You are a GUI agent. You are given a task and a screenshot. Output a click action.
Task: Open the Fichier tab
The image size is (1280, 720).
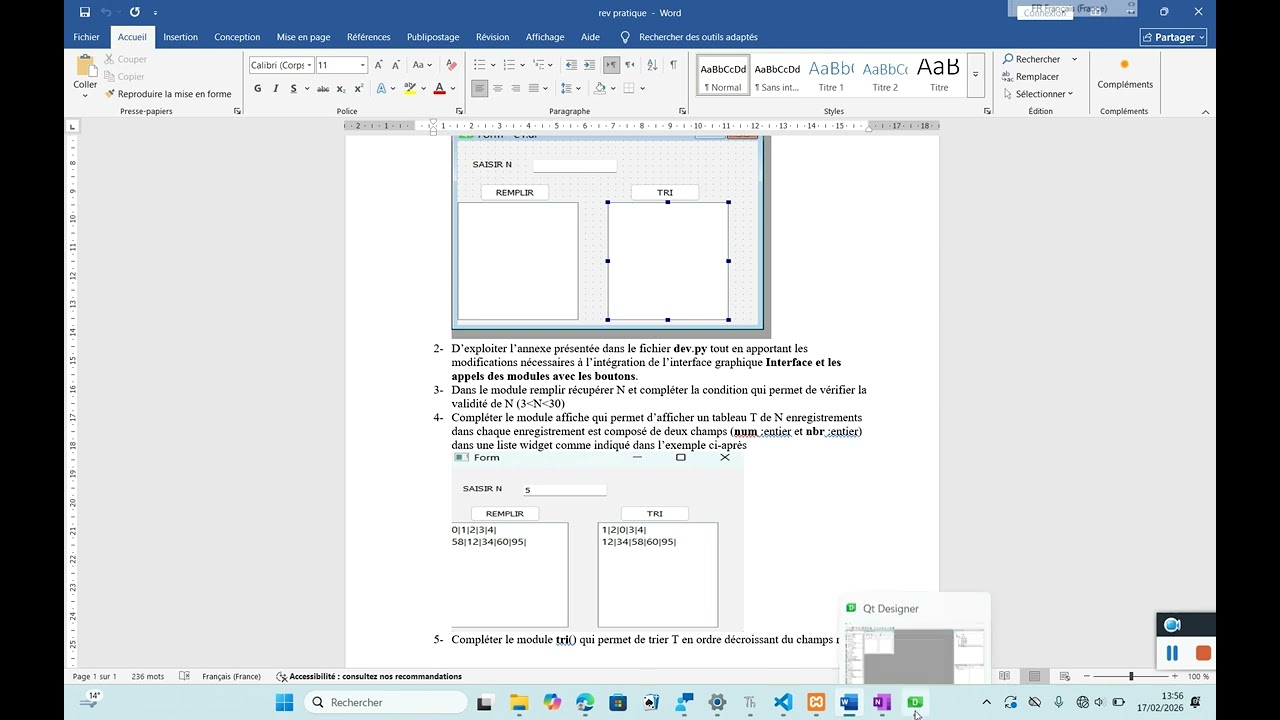(86, 37)
